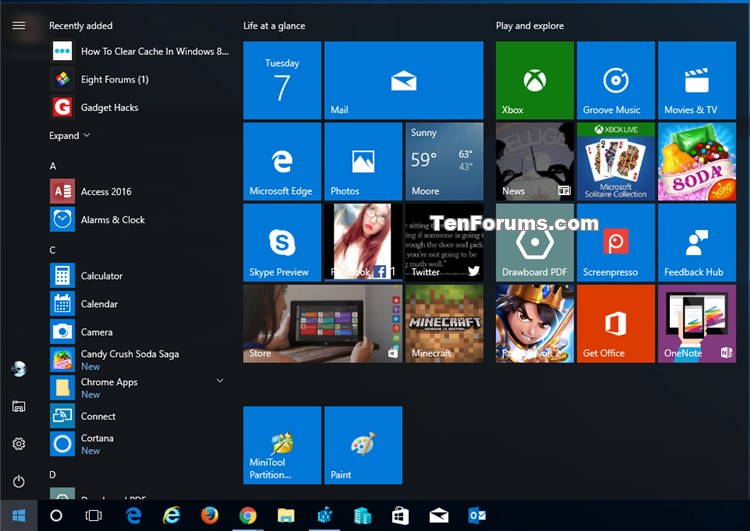The image size is (750, 531).
Task: Open the Paint tile
Action: pyautogui.click(x=363, y=445)
